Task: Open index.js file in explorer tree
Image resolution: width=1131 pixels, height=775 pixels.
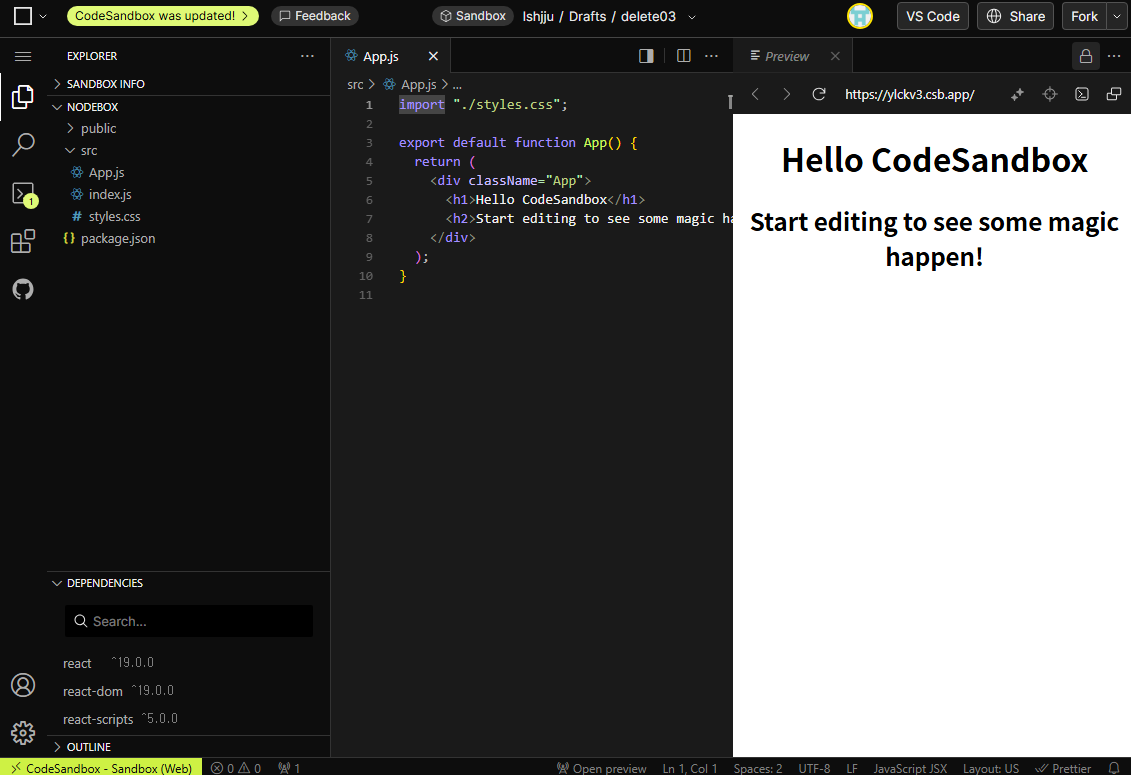Action: pyautogui.click(x=110, y=194)
